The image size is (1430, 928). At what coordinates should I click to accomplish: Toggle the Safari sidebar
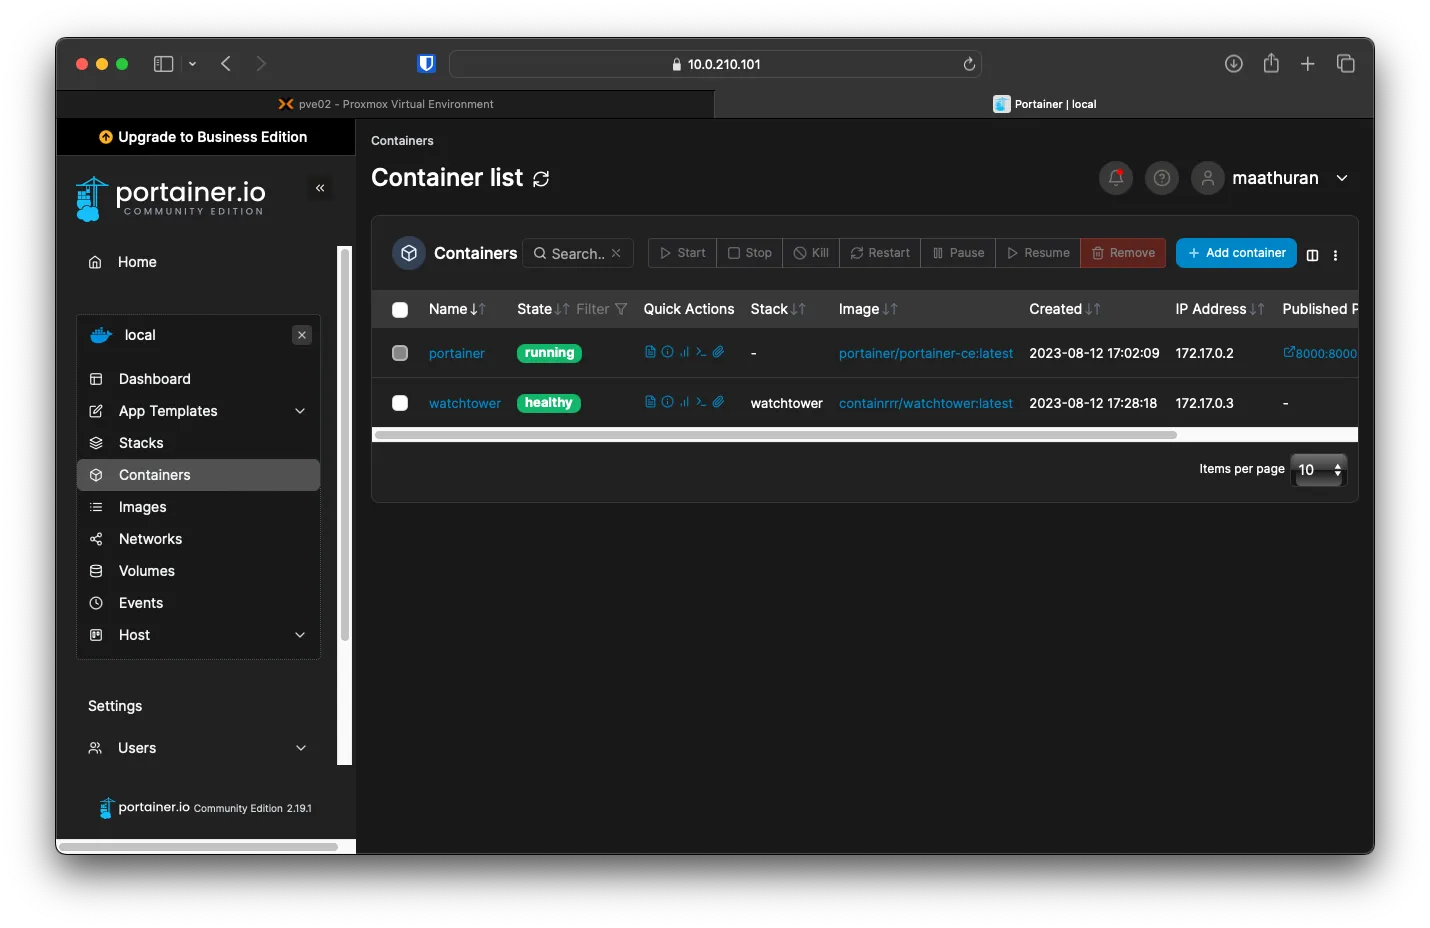click(x=163, y=64)
